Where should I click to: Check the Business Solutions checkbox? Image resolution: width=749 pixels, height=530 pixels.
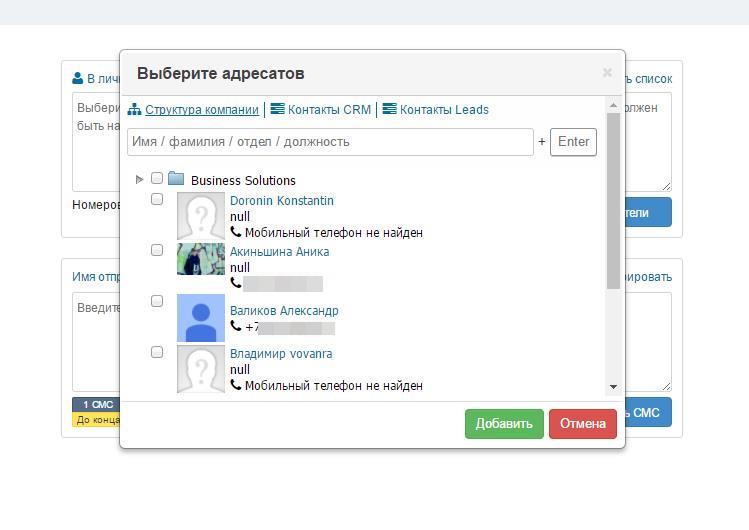(157, 178)
